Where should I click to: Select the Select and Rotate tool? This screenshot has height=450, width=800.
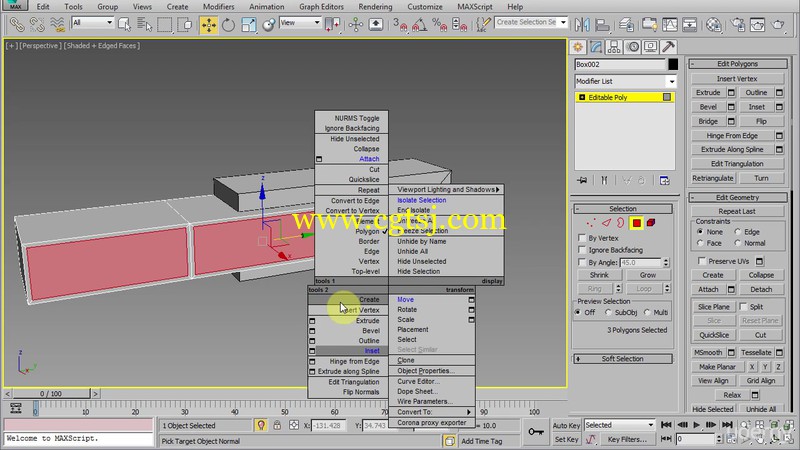click(228, 24)
